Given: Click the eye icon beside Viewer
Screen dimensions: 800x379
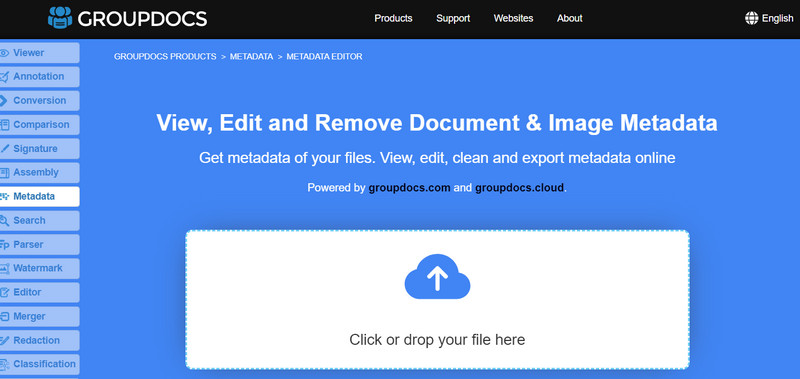Looking at the screenshot, I should point(4,53).
